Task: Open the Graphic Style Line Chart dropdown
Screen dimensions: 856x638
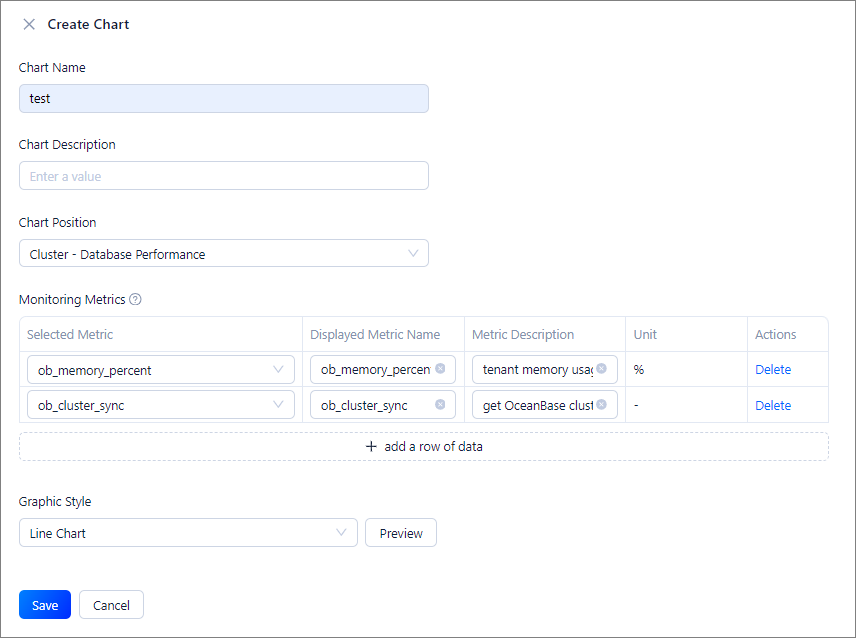Action: (x=188, y=533)
